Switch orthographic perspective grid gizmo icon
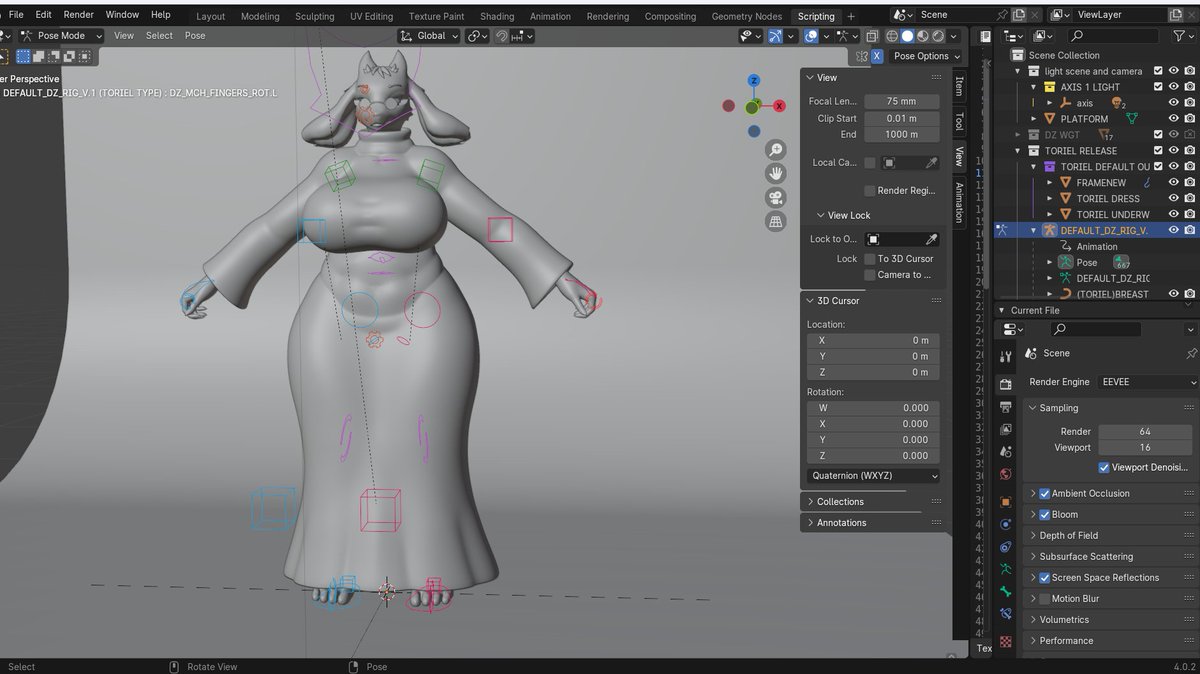The width and height of the screenshot is (1200, 674). coord(775,222)
